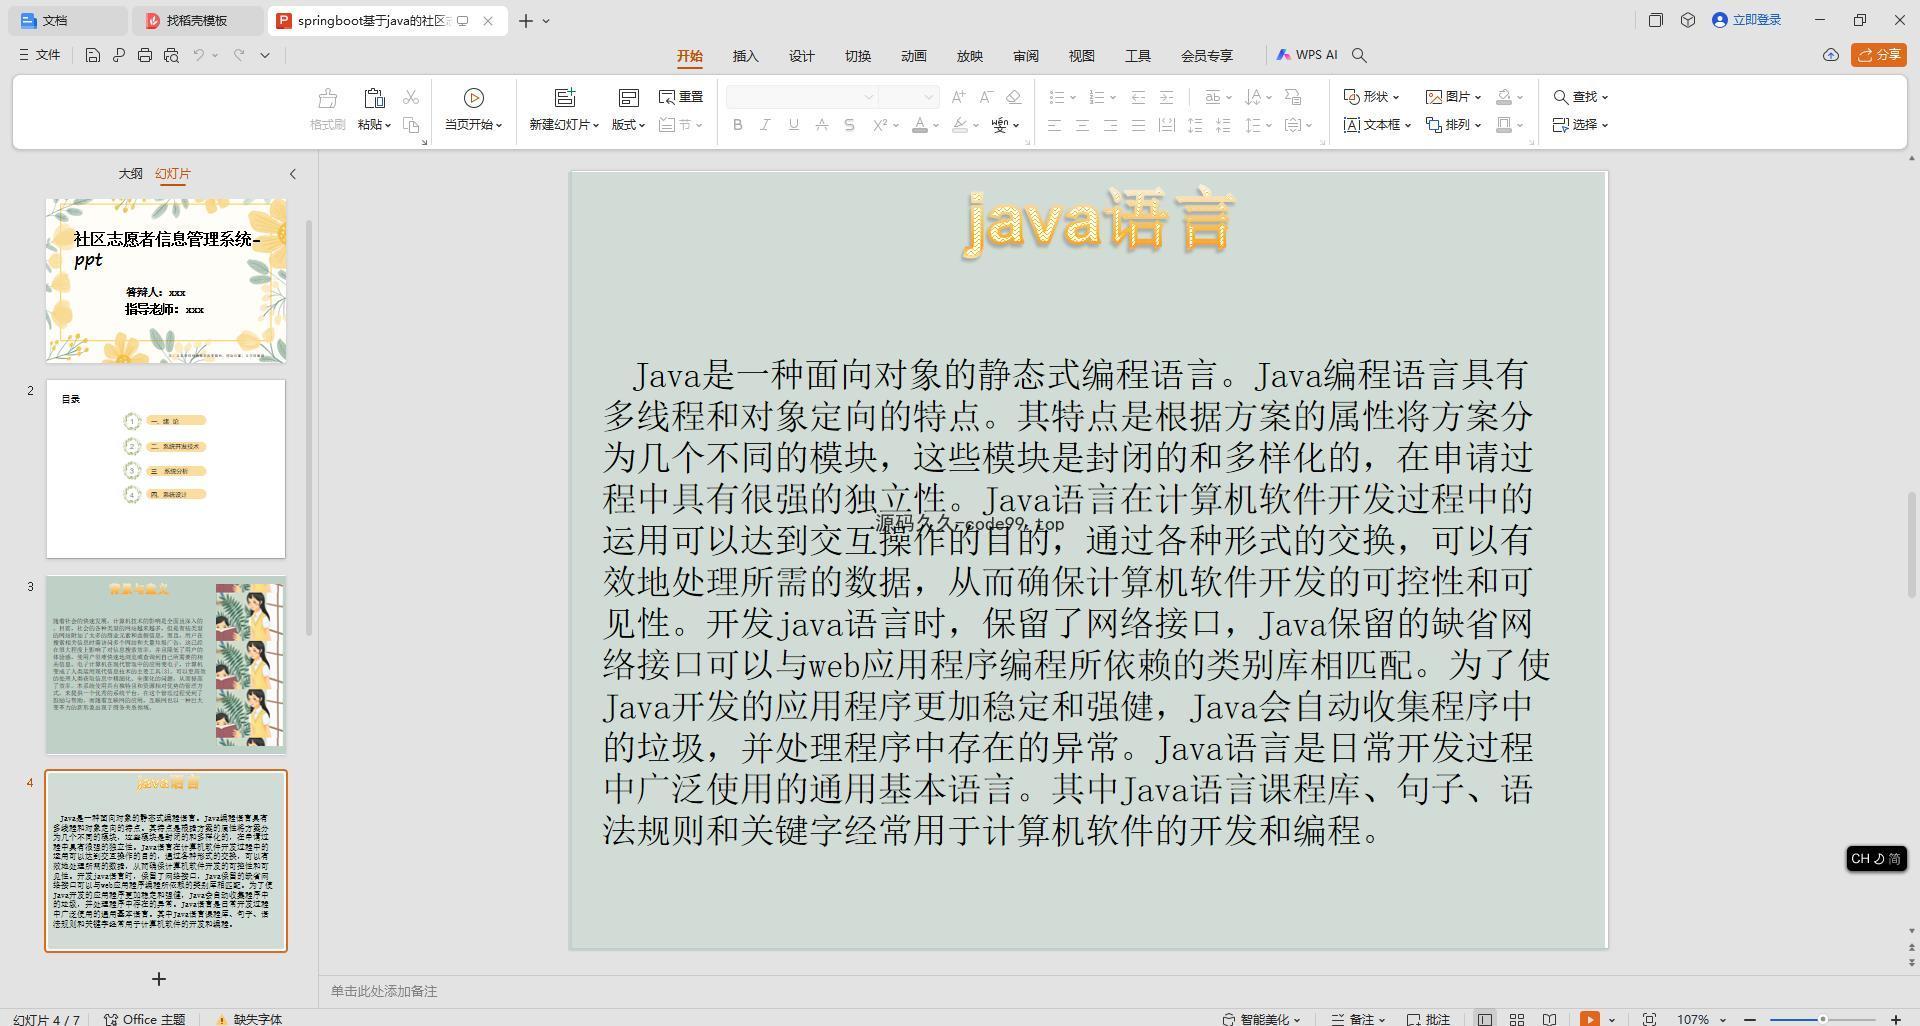Image resolution: width=1920 pixels, height=1026 pixels.
Task: Click the Paste clipboard icon
Action: click(x=374, y=98)
